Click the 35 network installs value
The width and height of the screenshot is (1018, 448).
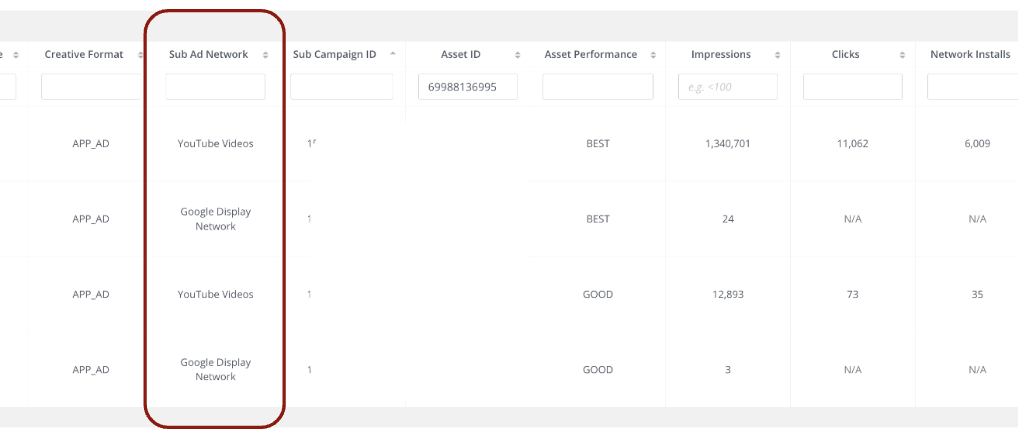point(977,294)
